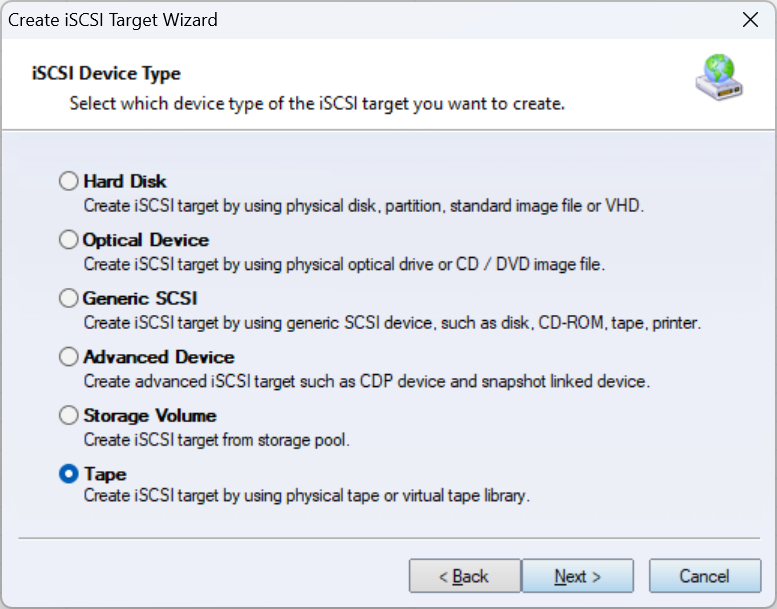This screenshot has width=777, height=609.
Task: Cancel the iSCSI target wizard
Action: pos(704,576)
